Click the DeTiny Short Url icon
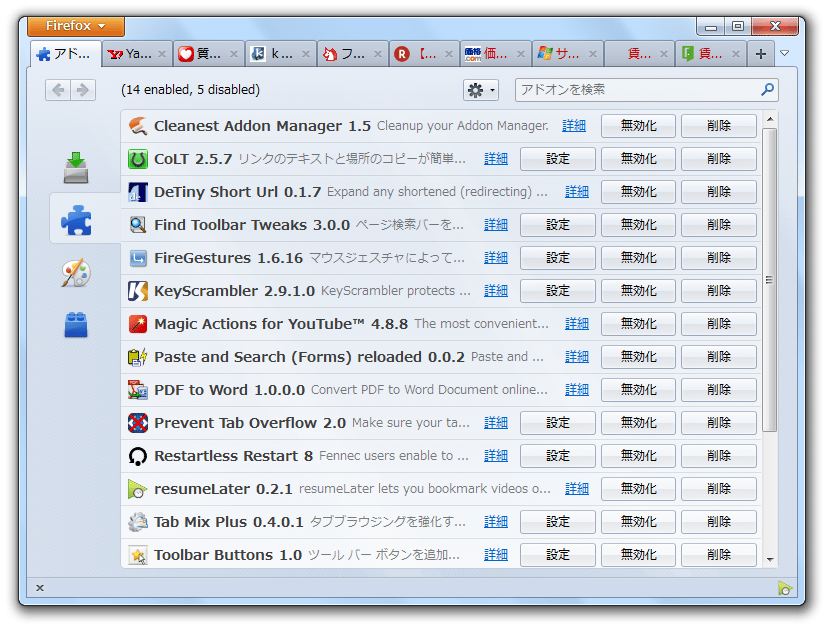 138,192
